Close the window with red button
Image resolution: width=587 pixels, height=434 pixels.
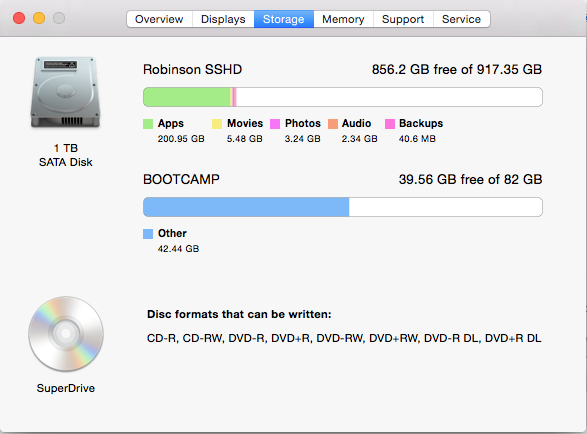coord(19,18)
